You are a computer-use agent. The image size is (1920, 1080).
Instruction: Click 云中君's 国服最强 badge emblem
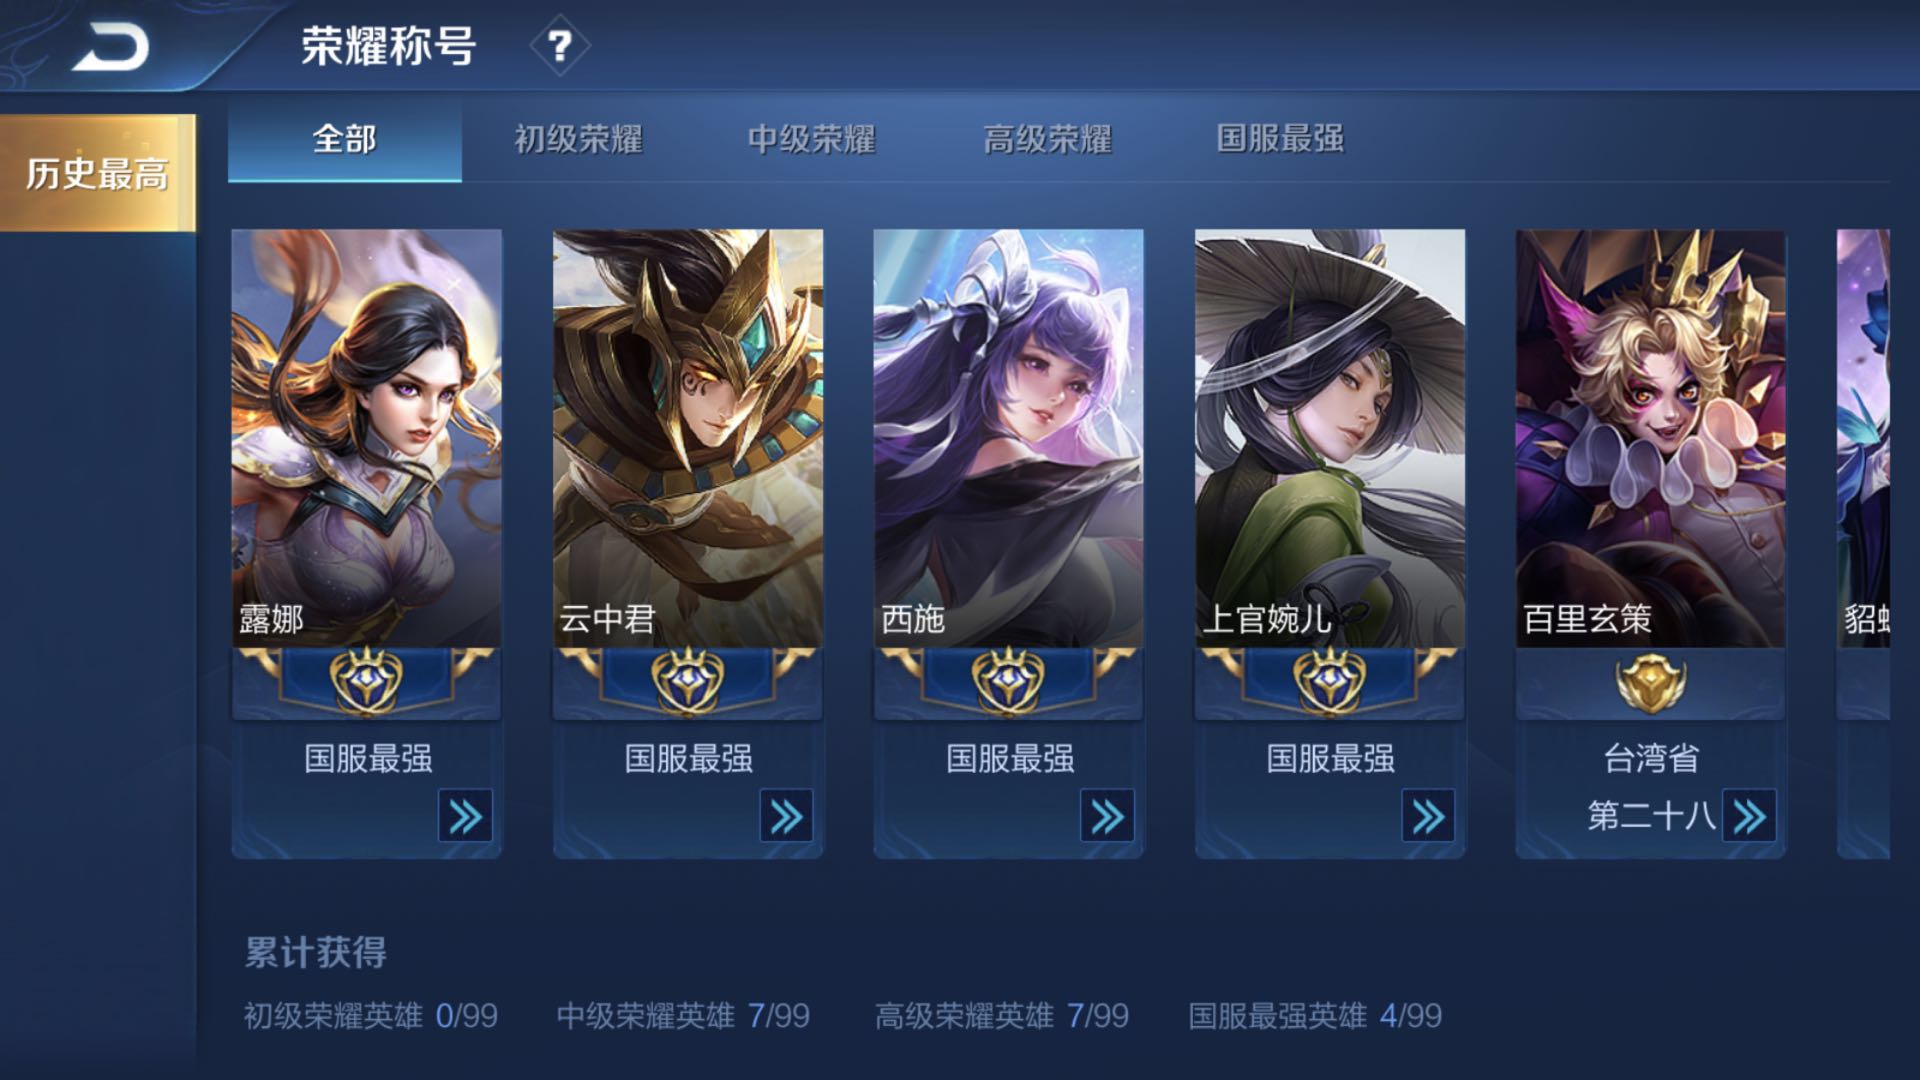pyautogui.click(x=688, y=681)
